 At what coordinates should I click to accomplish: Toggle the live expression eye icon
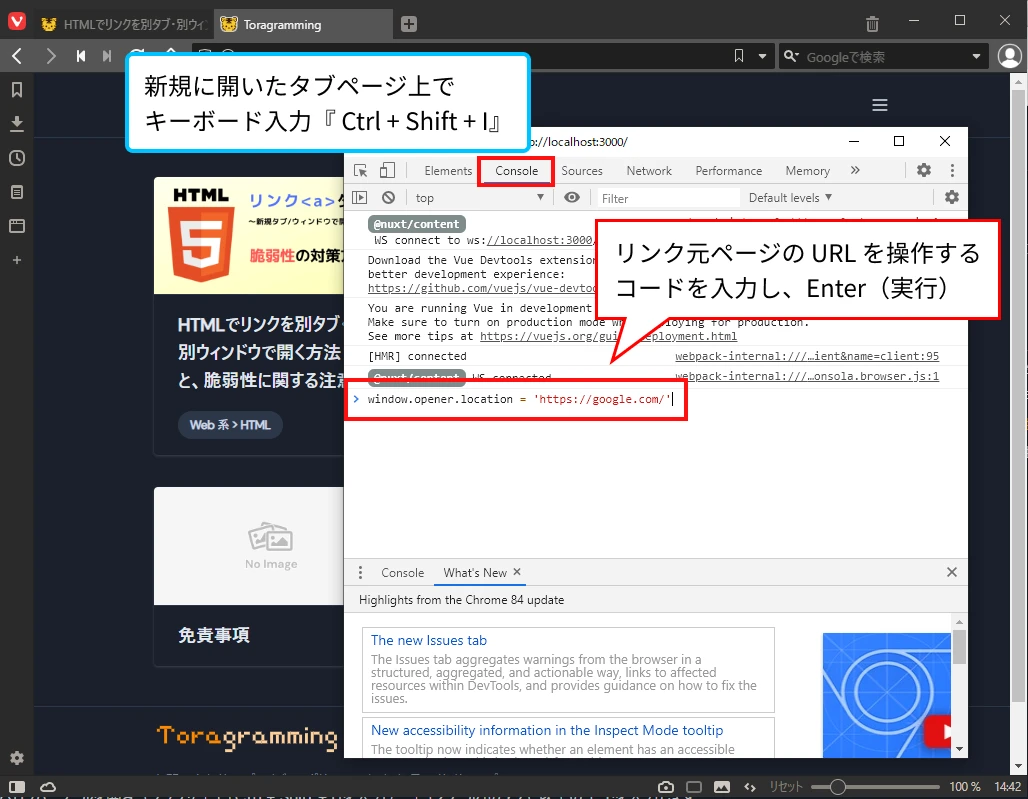pyautogui.click(x=572, y=197)
